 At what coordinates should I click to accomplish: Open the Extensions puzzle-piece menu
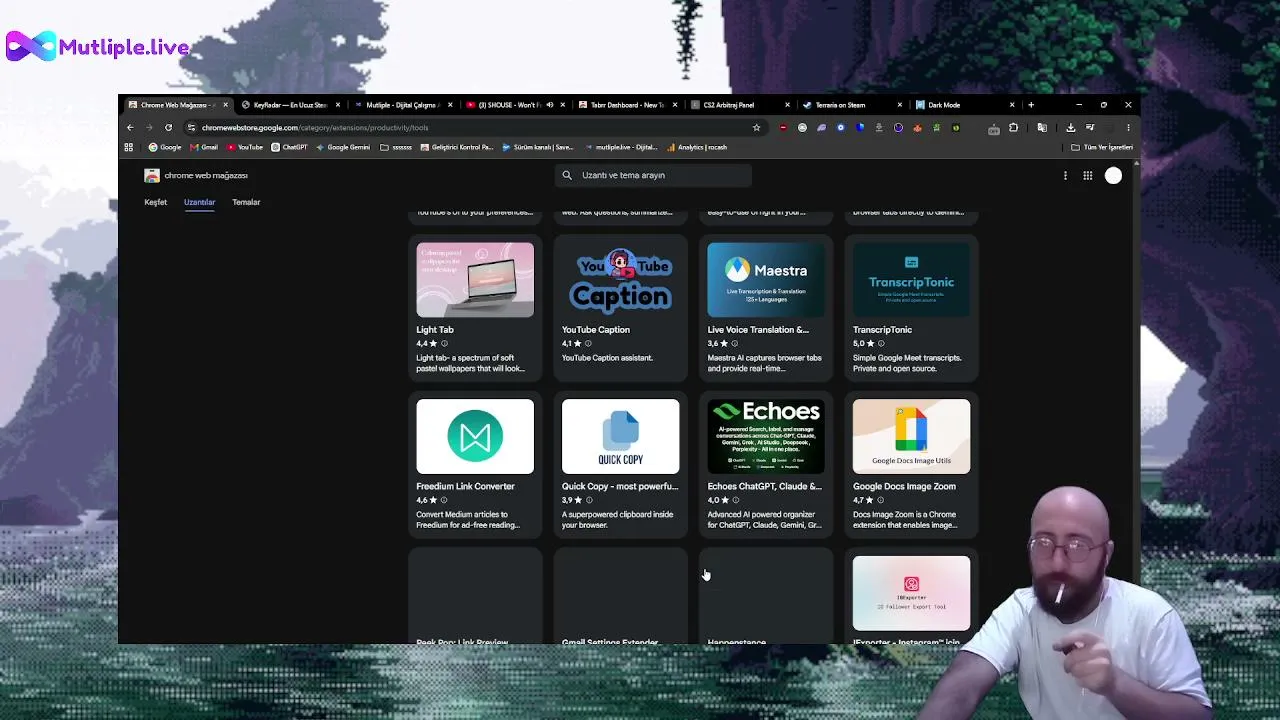tap(1013, 127)
